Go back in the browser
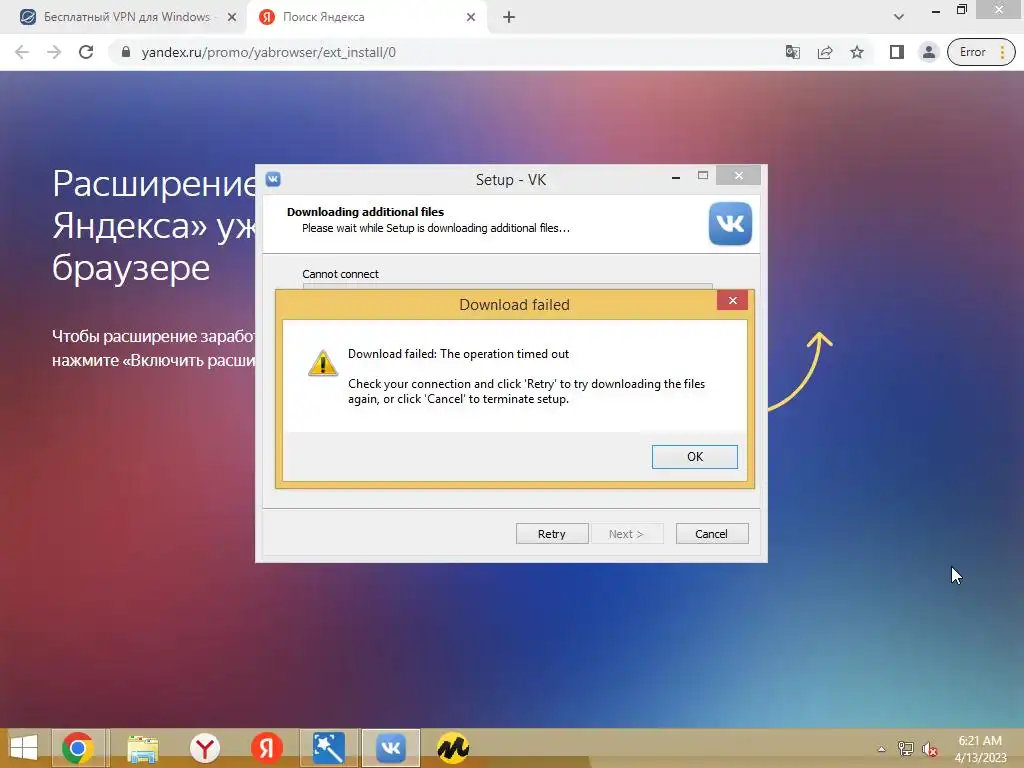1024x768 pixels. point(22,52)
